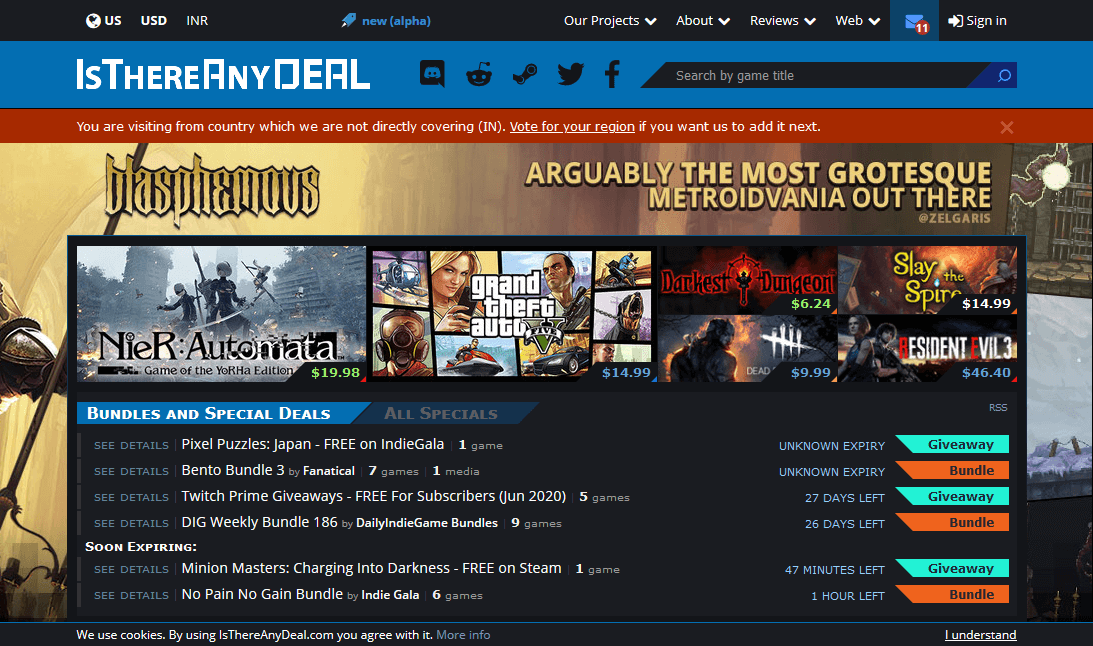Click Giveaway tag on Twitch Prime row
This screenshot has height=646, width=1093.
coord(953,496)
